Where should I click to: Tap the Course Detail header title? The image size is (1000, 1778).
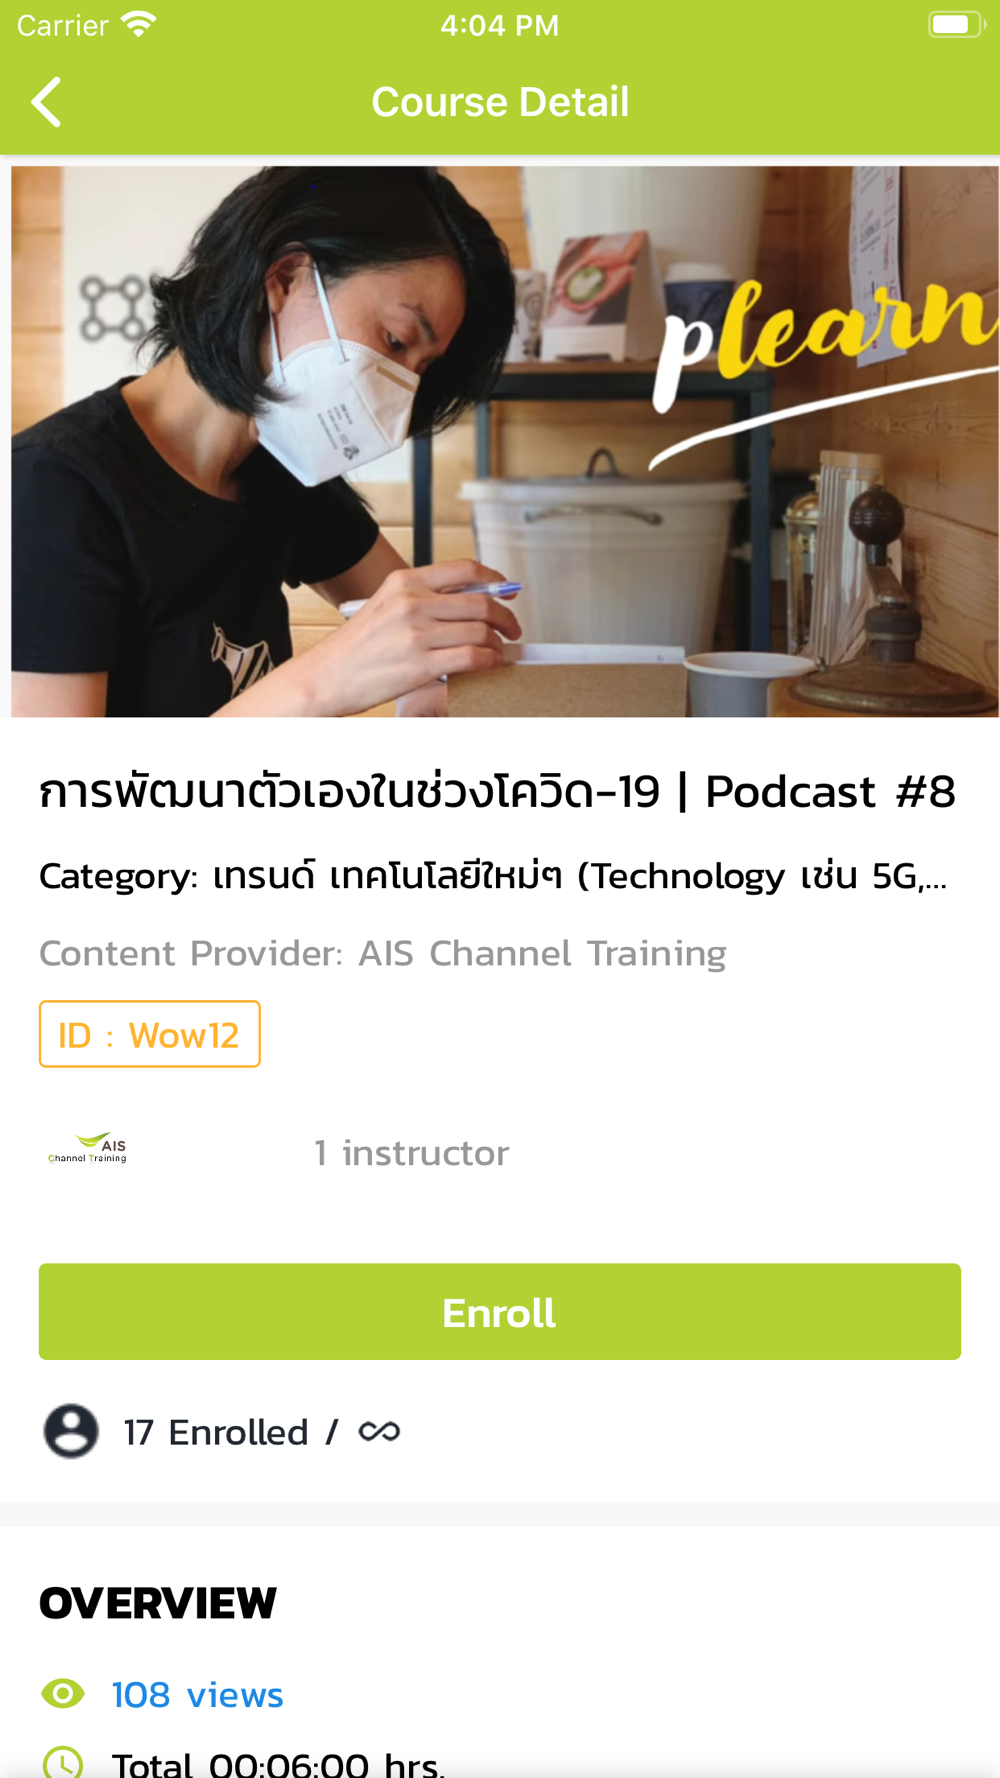point(500,102)
